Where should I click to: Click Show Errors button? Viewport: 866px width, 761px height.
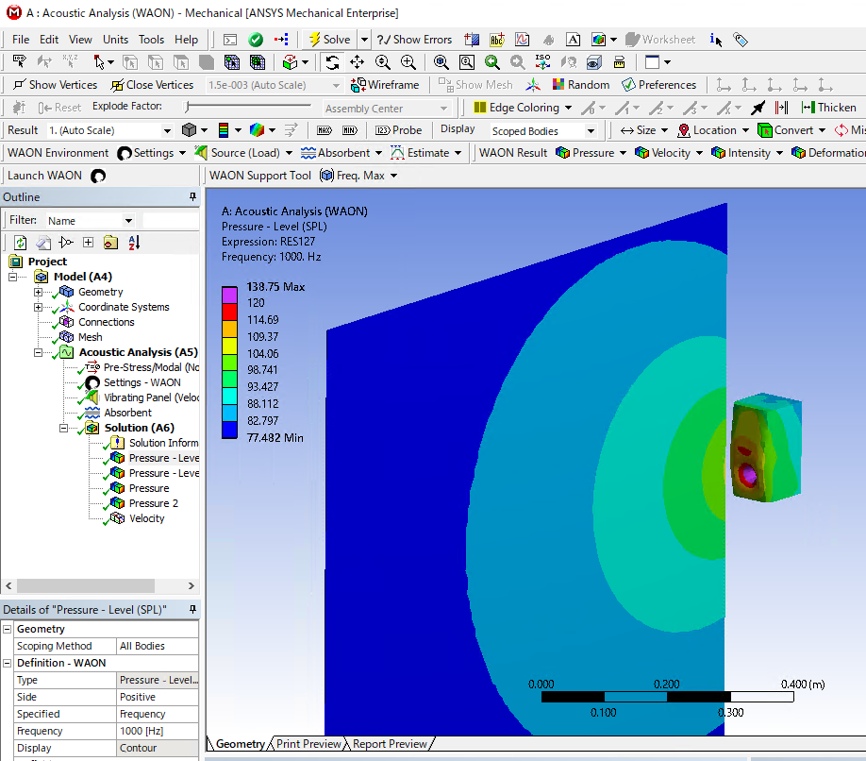[x=415, y=39]
